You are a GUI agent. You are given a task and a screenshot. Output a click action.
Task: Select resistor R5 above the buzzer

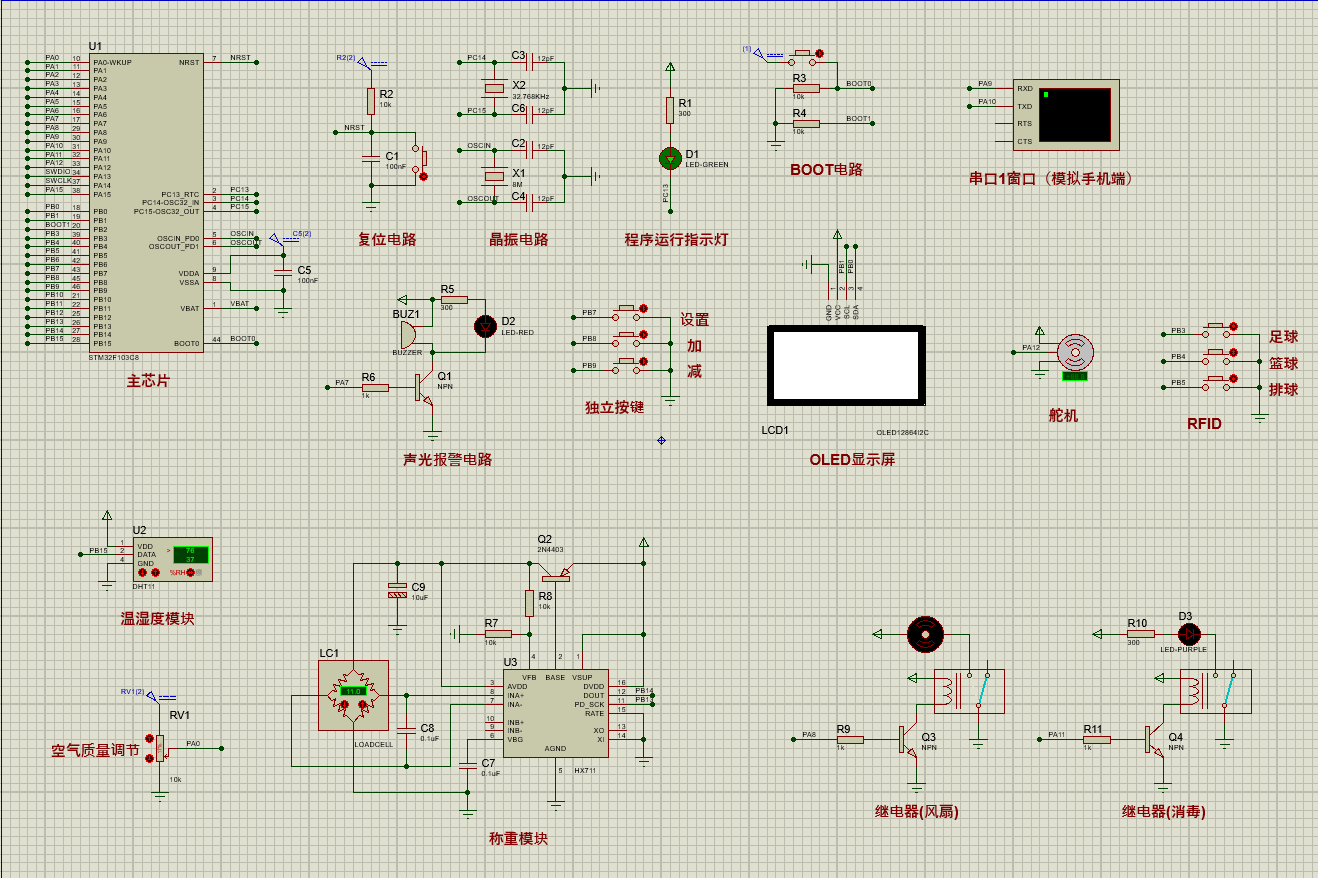pyautogui.click(x=453, y=298)
